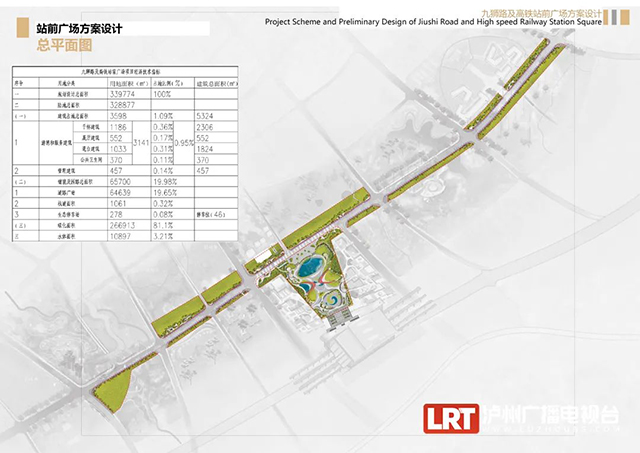
Task: Select the 站前广场方案设计 heading
Action: point(79,30)
